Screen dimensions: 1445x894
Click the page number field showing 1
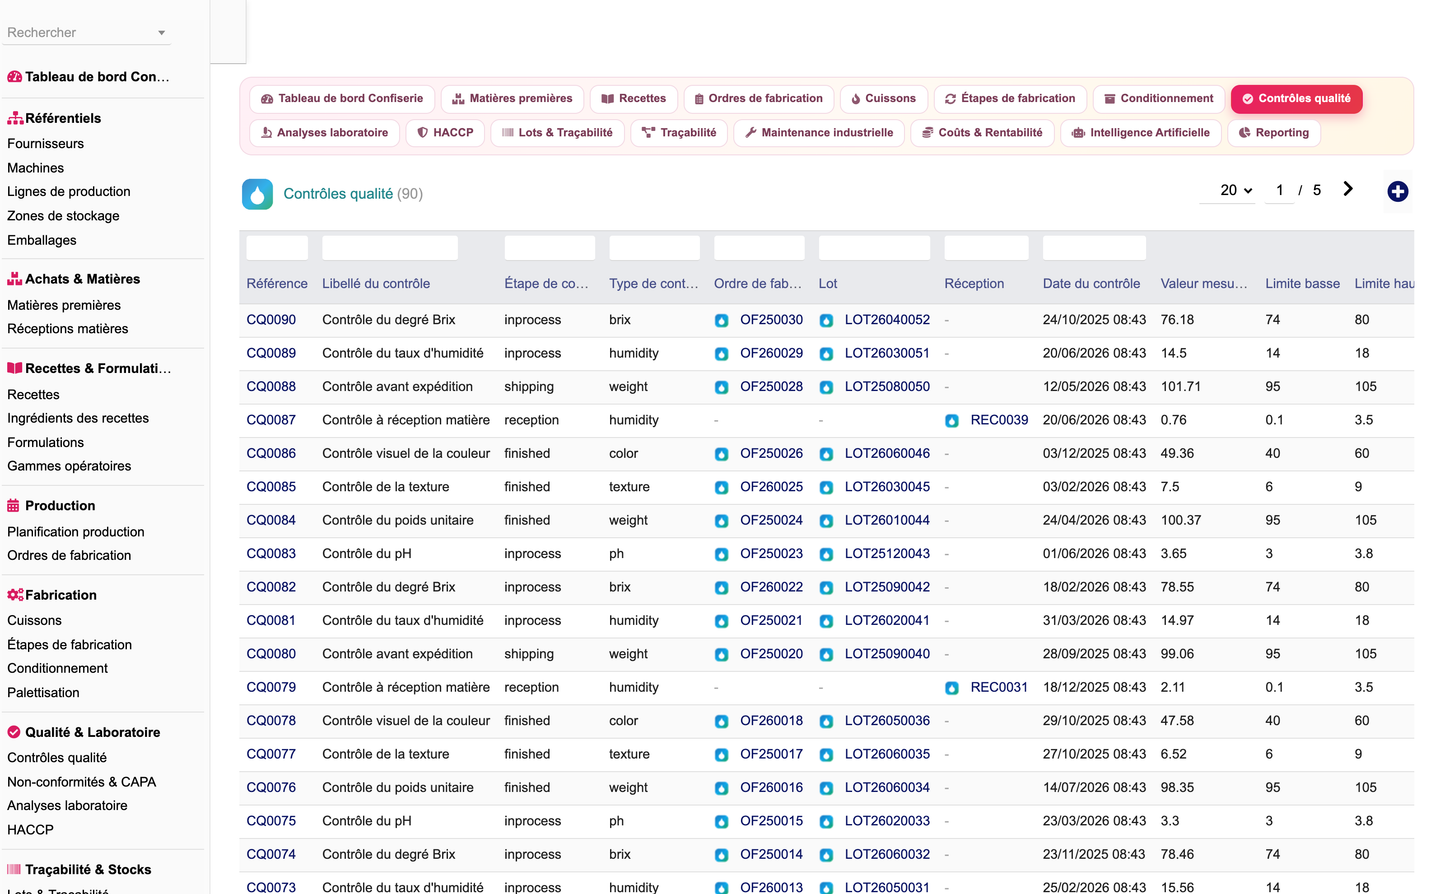1279,190
